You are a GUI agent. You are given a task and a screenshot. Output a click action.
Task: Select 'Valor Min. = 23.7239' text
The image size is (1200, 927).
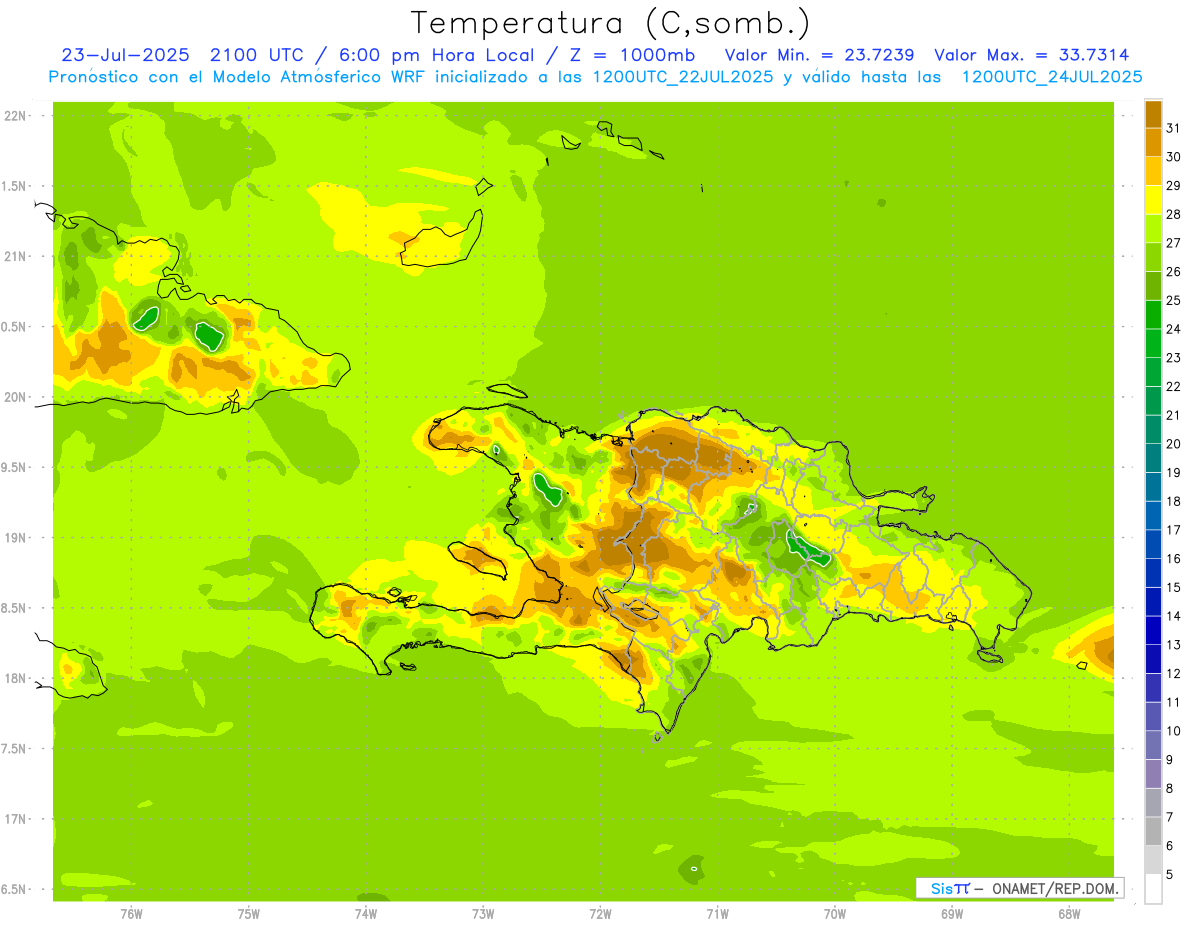click(x=820, y=55)
